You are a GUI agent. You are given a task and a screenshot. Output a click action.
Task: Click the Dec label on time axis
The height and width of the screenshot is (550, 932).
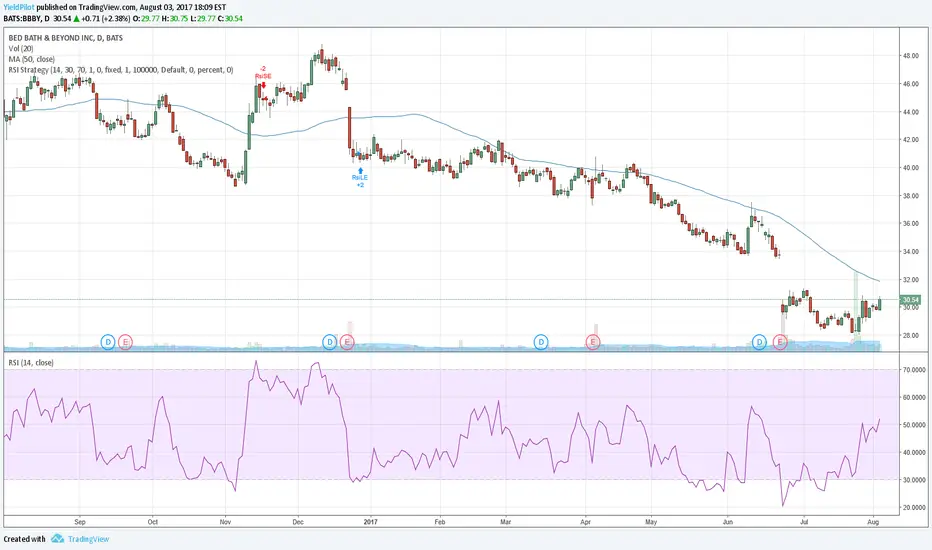click(x=298, y=522)
